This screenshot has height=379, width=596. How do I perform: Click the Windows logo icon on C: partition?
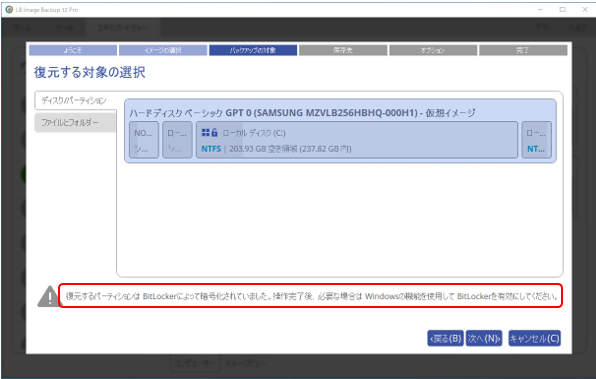206,132
